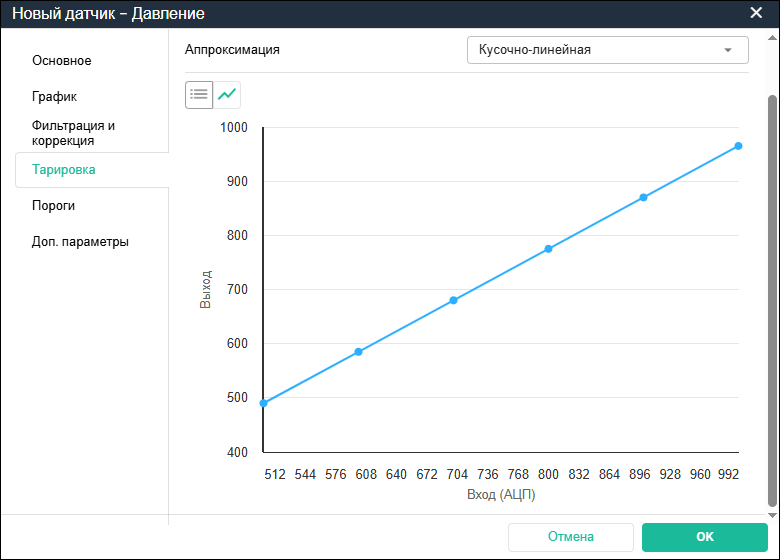Close the Новый датчик dialog

pyautogui.click(x=756, y=13)
